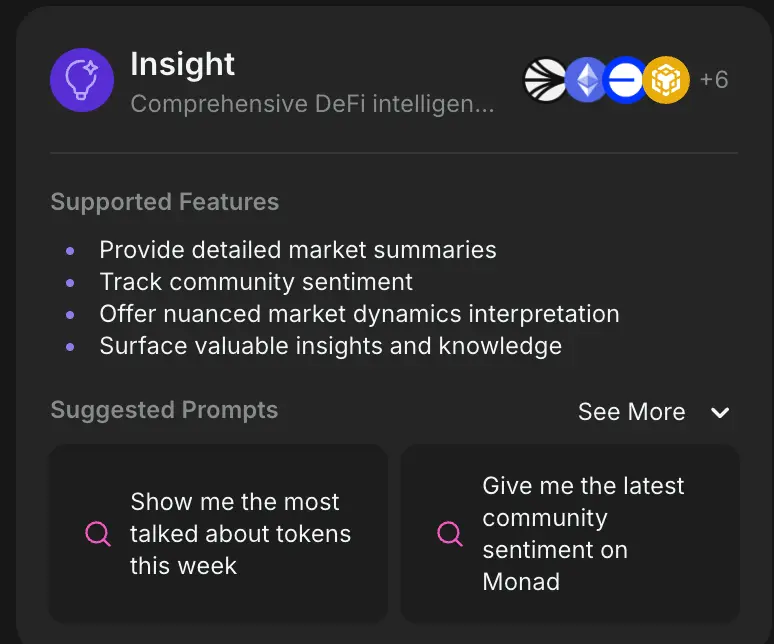Select the black-and-white striped chain icon

545,80
